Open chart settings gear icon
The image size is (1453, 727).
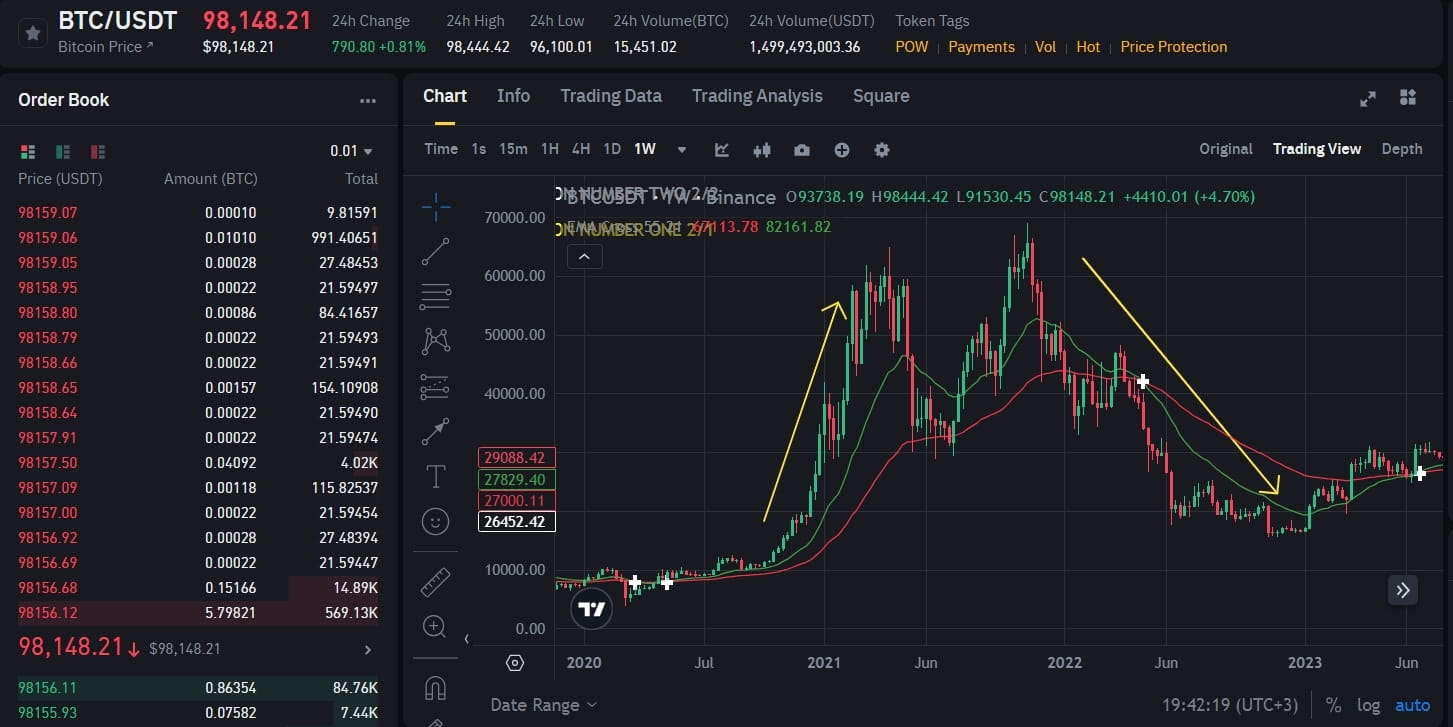coord(881,150)
